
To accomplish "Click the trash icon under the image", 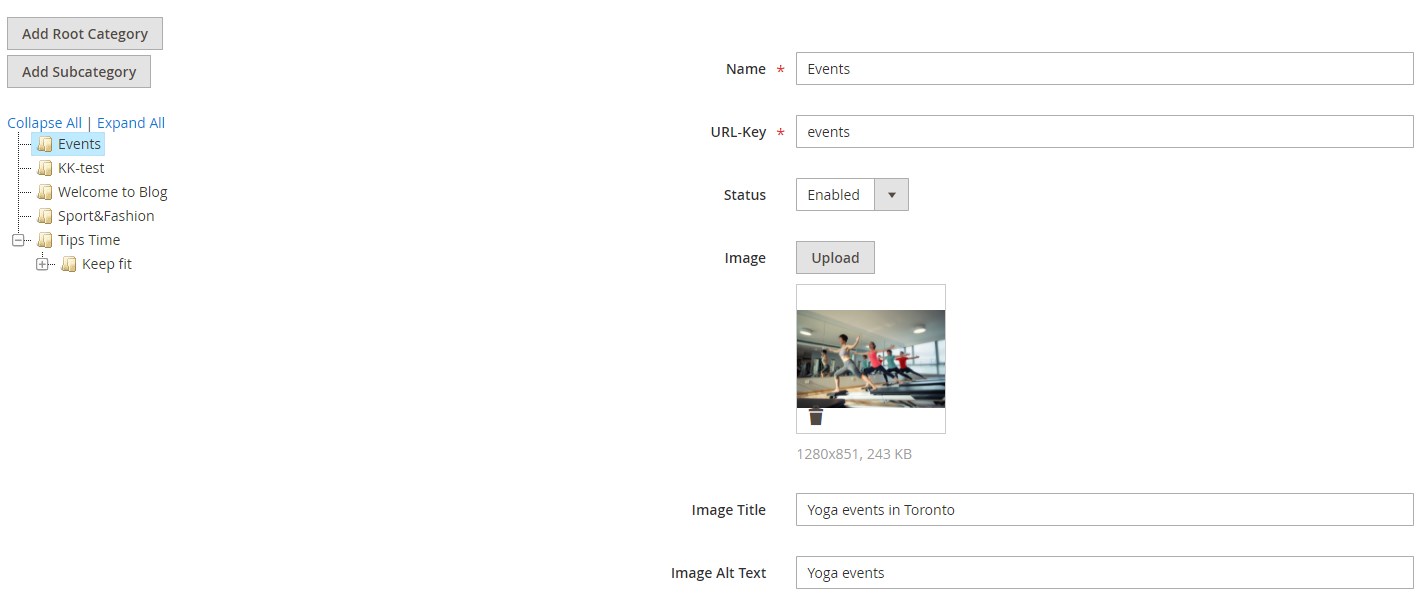I will click(x=816, y=417).
